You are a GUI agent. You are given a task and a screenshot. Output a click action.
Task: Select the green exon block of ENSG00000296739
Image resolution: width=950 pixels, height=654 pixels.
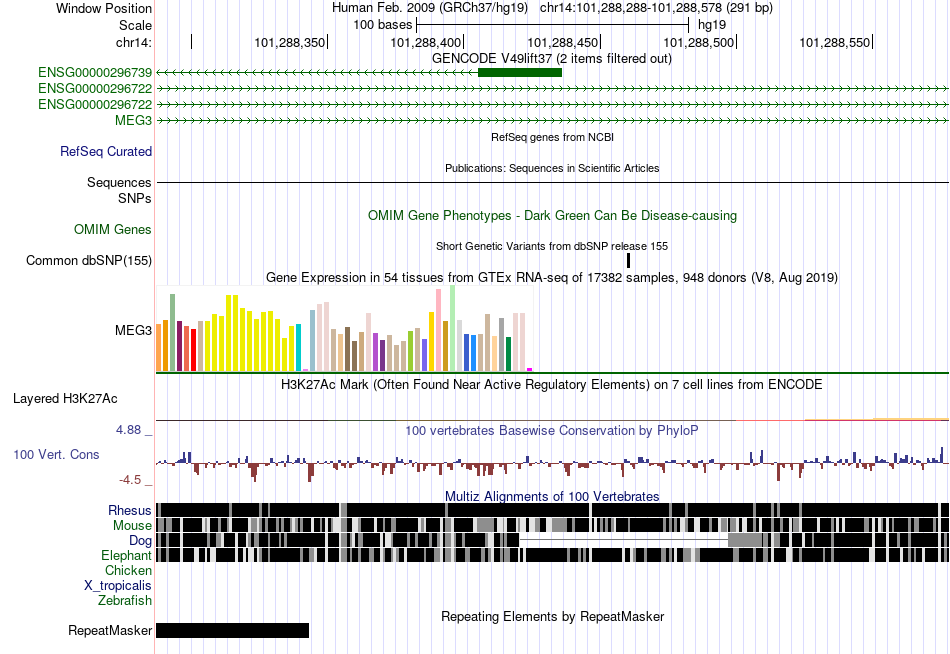[520, 73]
